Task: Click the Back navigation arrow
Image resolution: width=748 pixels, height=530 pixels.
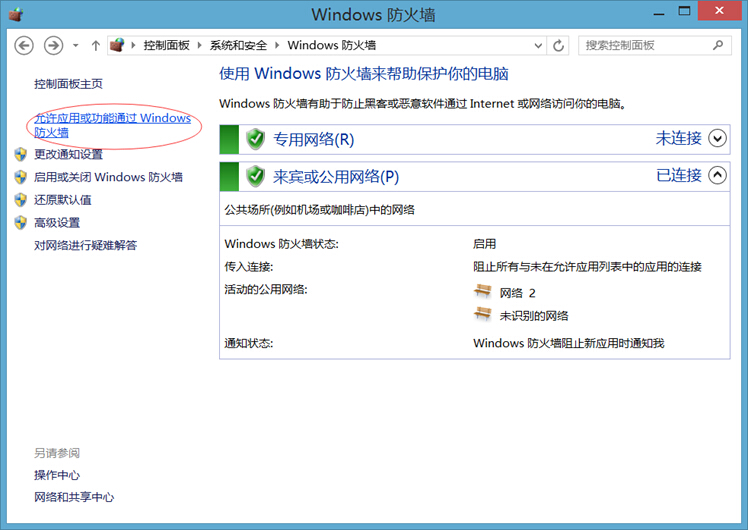Action: [24, 46]
